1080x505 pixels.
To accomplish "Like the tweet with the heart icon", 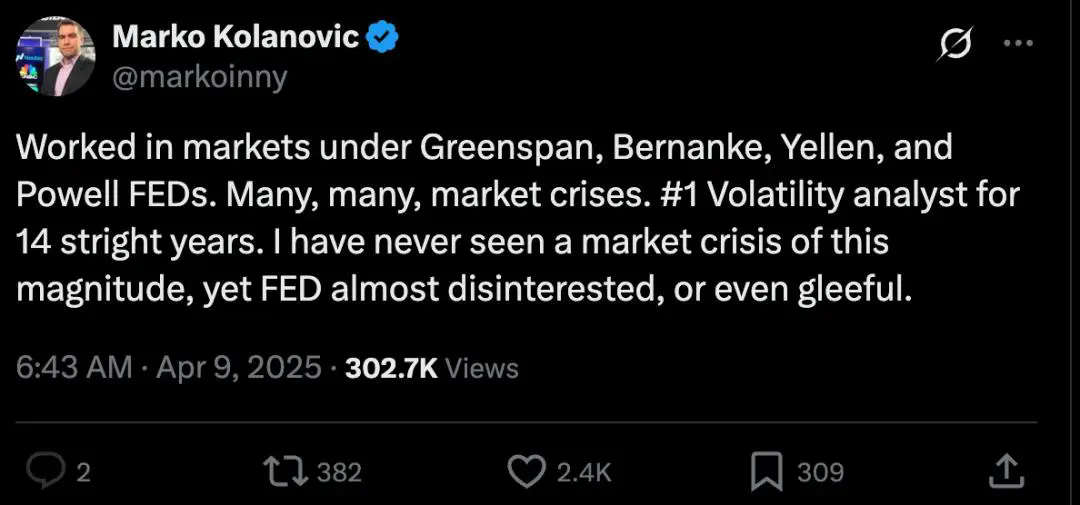I will 525,471.
